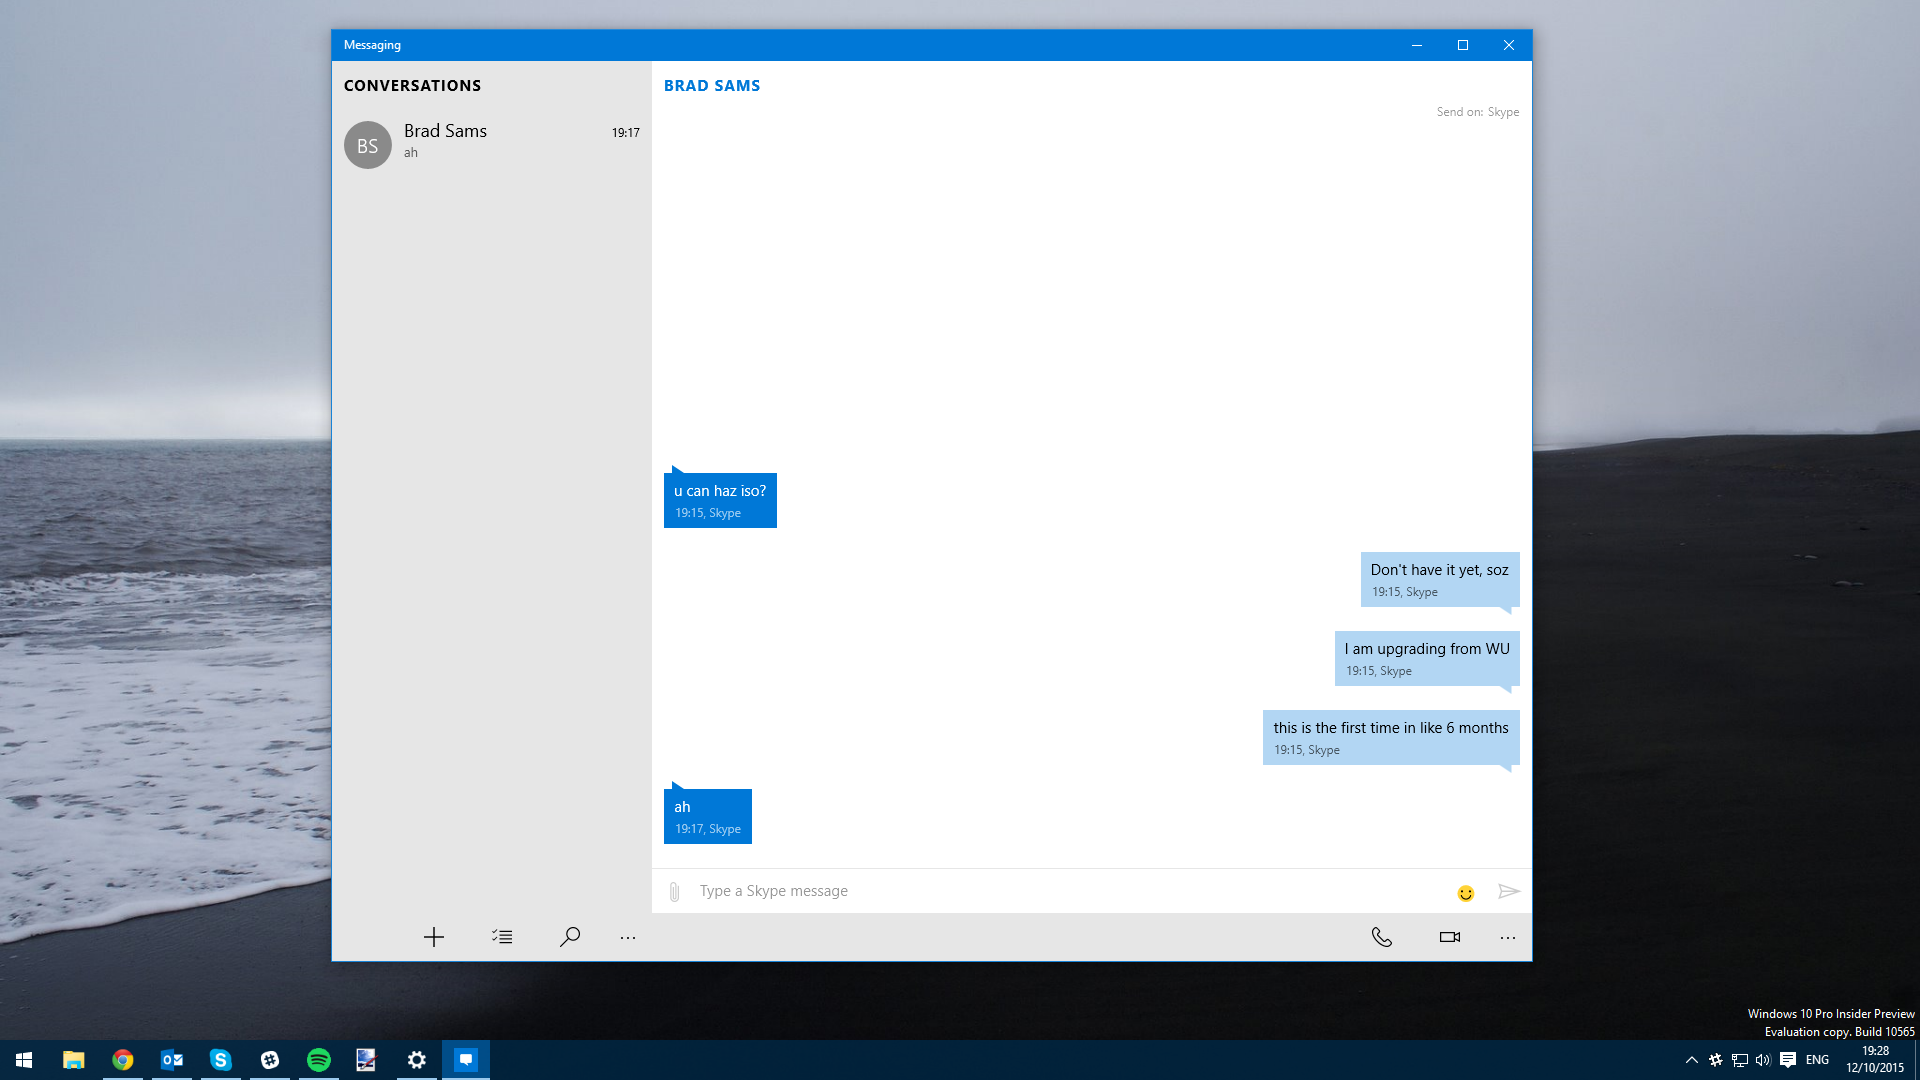Start a voice call with Brad Sams
Screen dimensions: 1920x1080
[x=1382, y=937]
